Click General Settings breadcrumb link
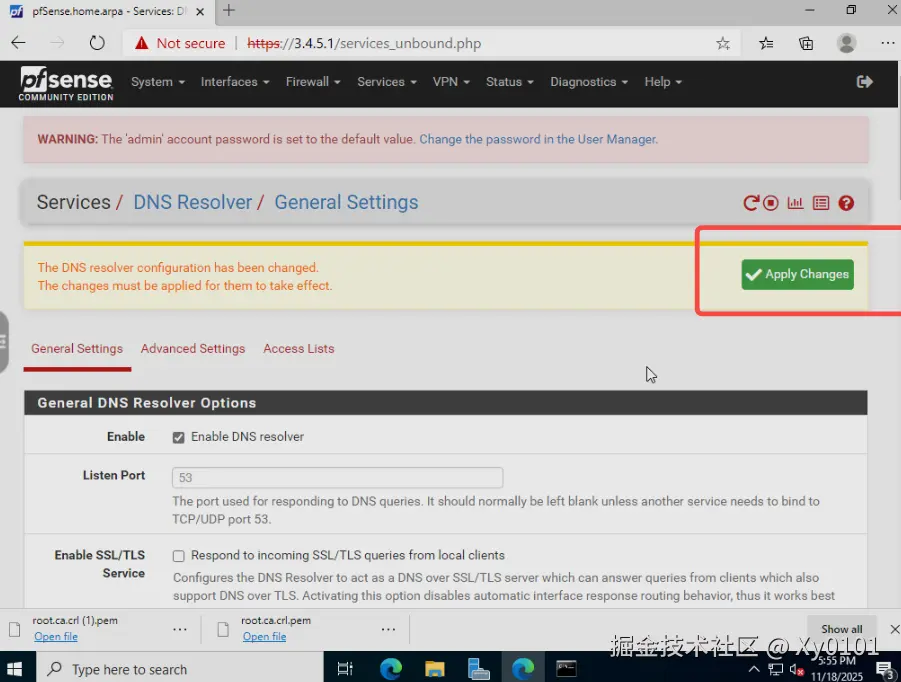 346,202
